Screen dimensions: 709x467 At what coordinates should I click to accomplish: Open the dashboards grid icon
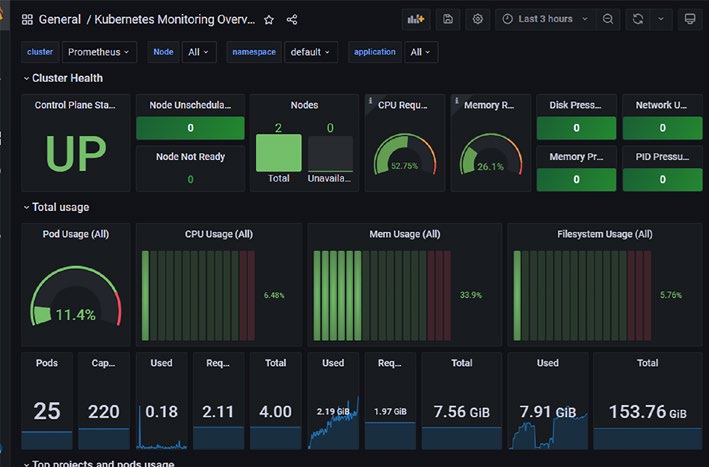27,19
